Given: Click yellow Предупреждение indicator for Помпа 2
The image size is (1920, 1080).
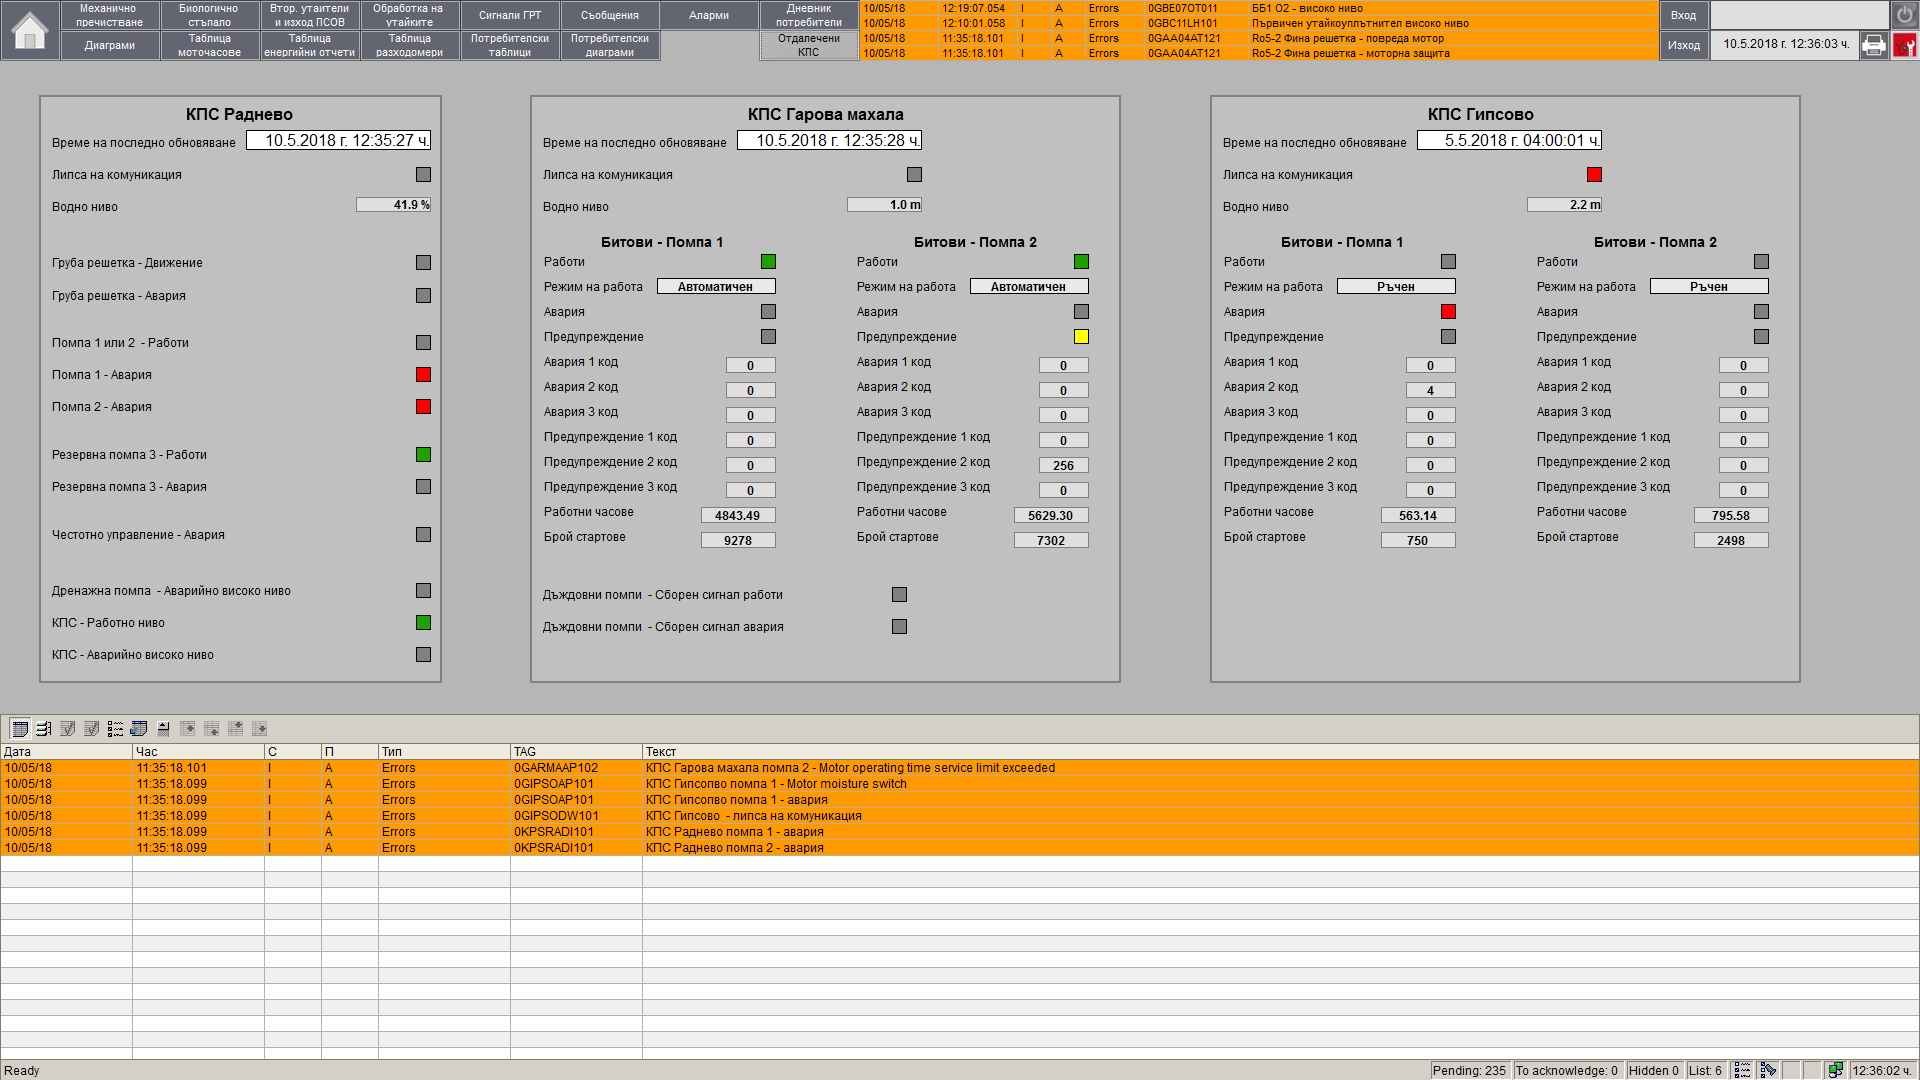Looking at the screenshot, I should coord(1081,337).
